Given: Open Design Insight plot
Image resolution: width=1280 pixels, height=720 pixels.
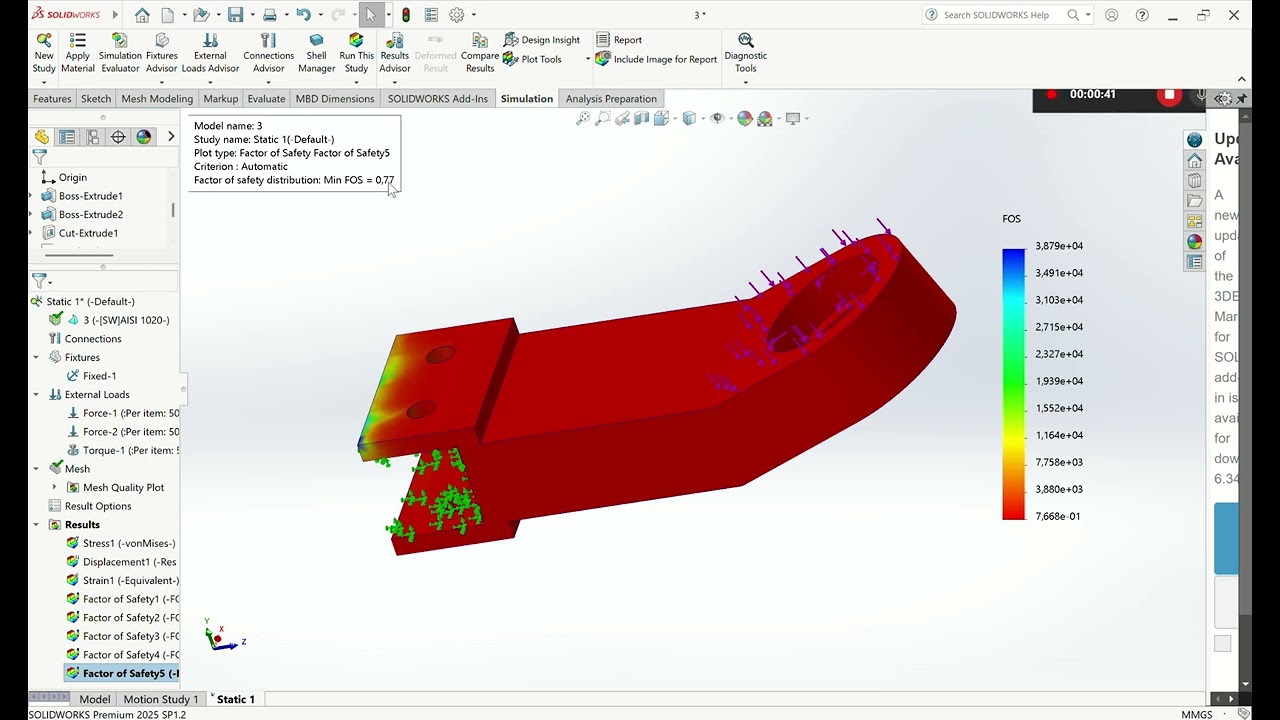Looking at the screenshot, I should click(x=542, y=40).
